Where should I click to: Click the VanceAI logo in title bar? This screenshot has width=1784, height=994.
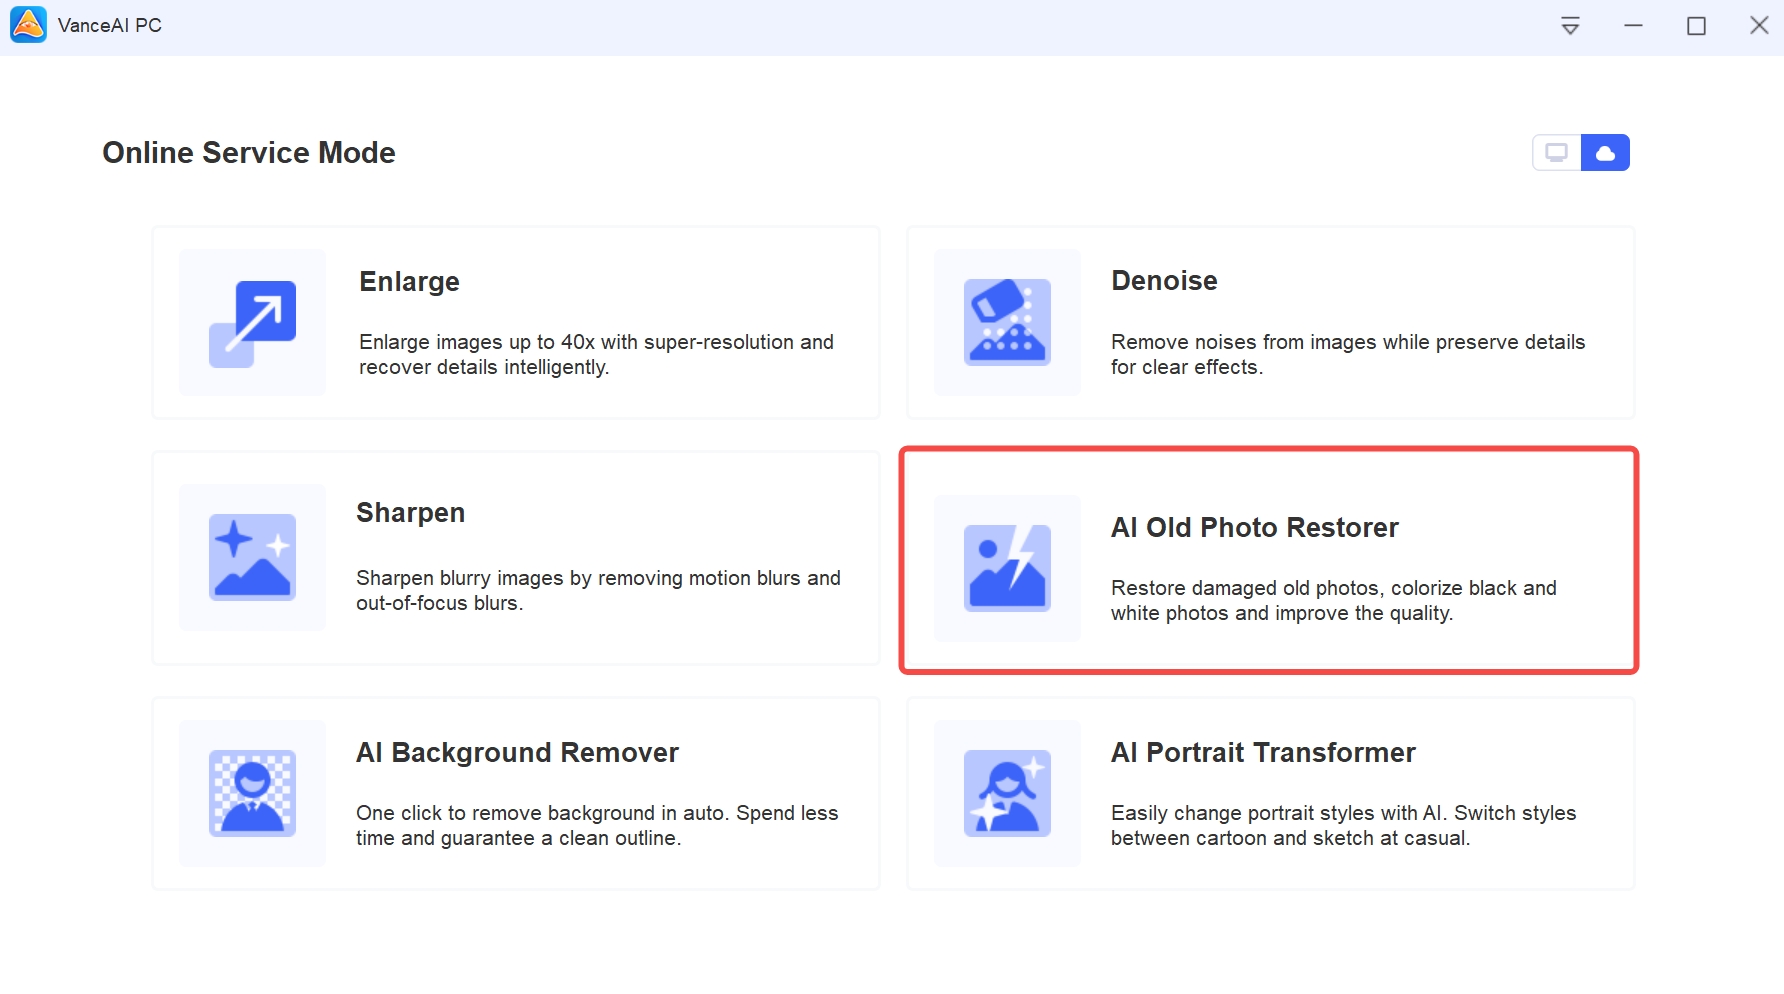[x=28, y=25]
